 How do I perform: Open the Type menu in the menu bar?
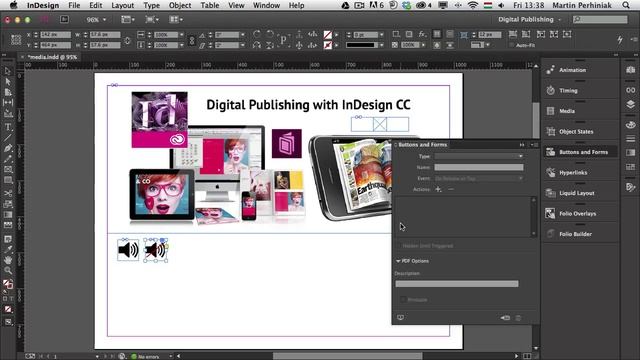(x=151, y=5)
